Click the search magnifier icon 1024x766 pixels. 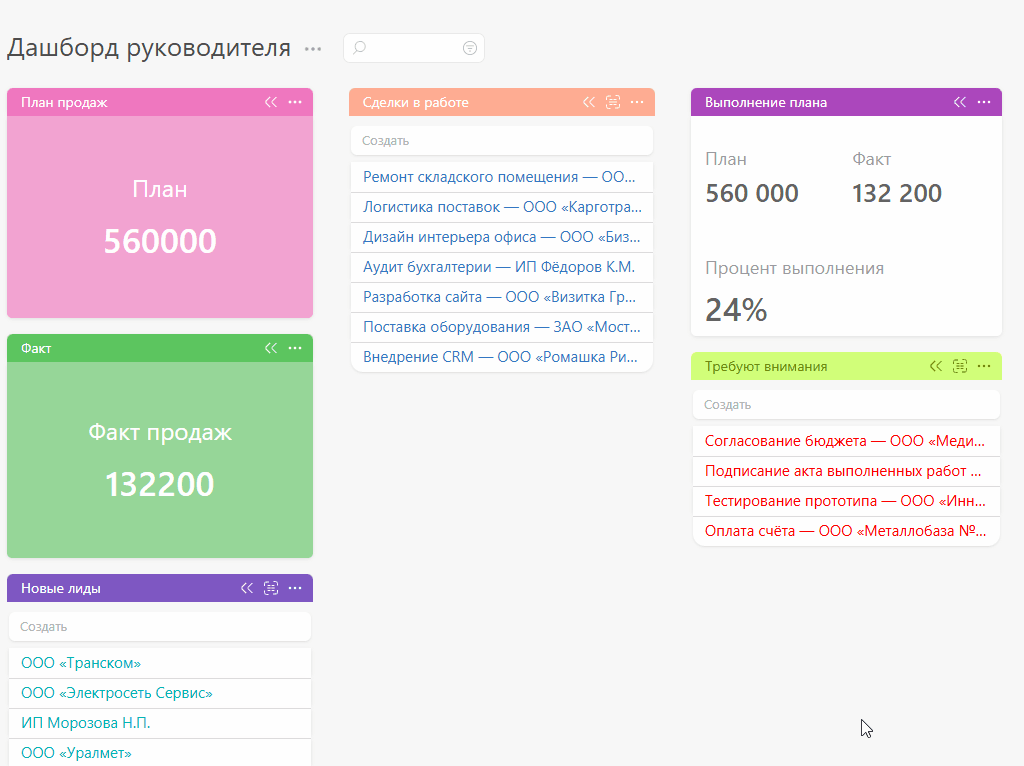pos(360,48)
